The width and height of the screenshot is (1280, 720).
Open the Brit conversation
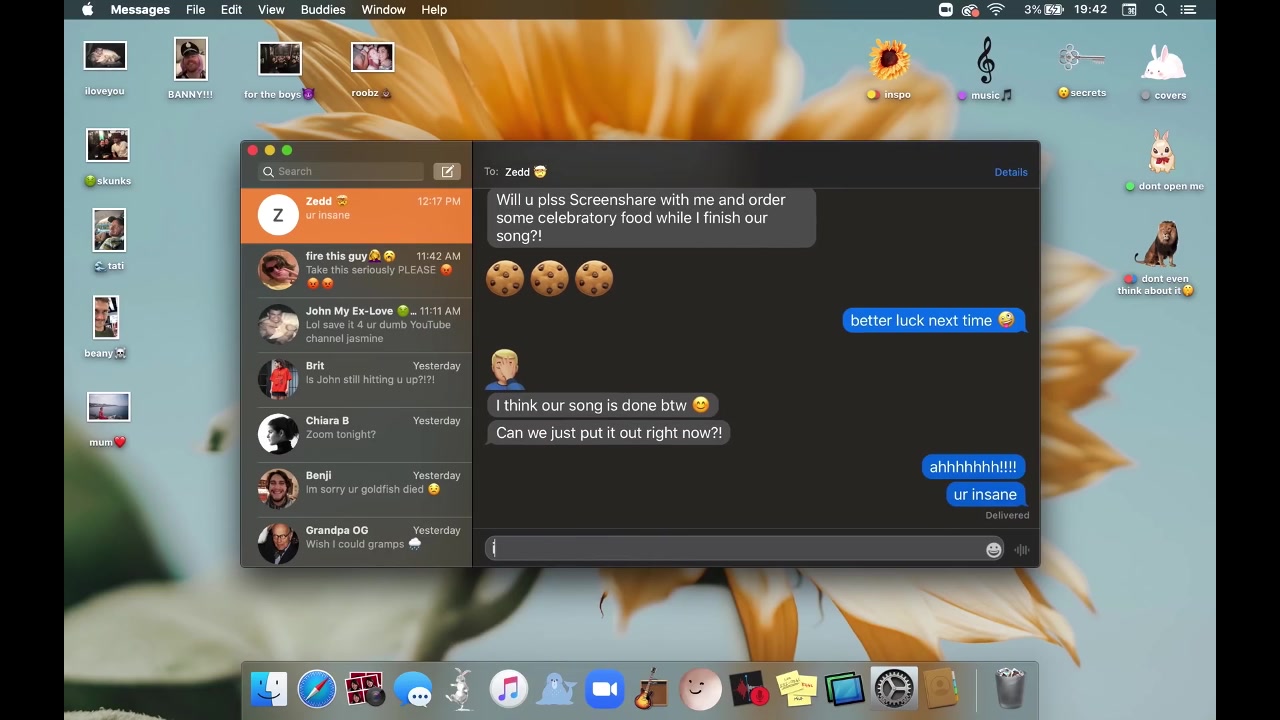pyautogui.click(x=356, y=380)
